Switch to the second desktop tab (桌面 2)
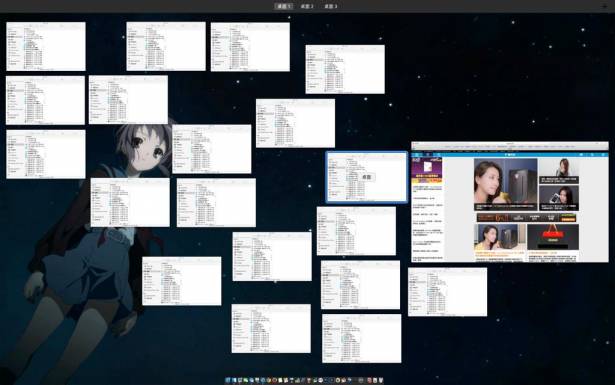The height and width of the screenshot is (385, 615). 307,6
